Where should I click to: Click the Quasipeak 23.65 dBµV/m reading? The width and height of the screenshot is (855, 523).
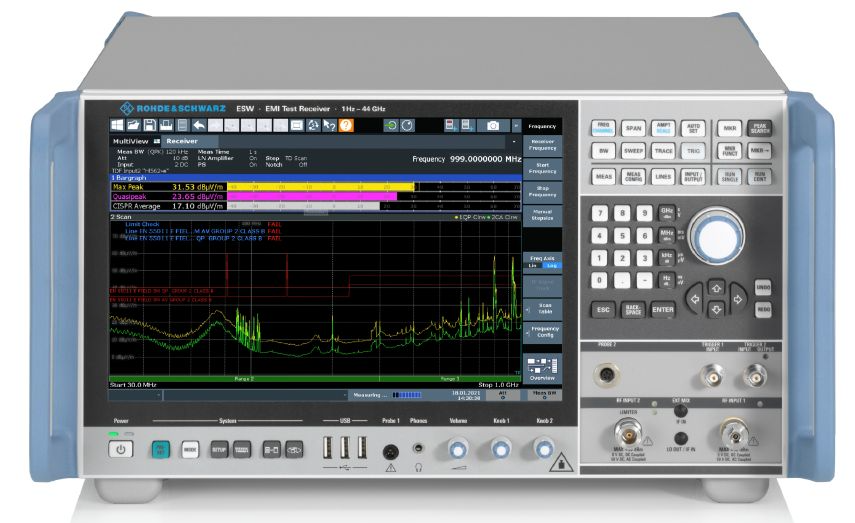pyautogui.click(x=168, y=196)
